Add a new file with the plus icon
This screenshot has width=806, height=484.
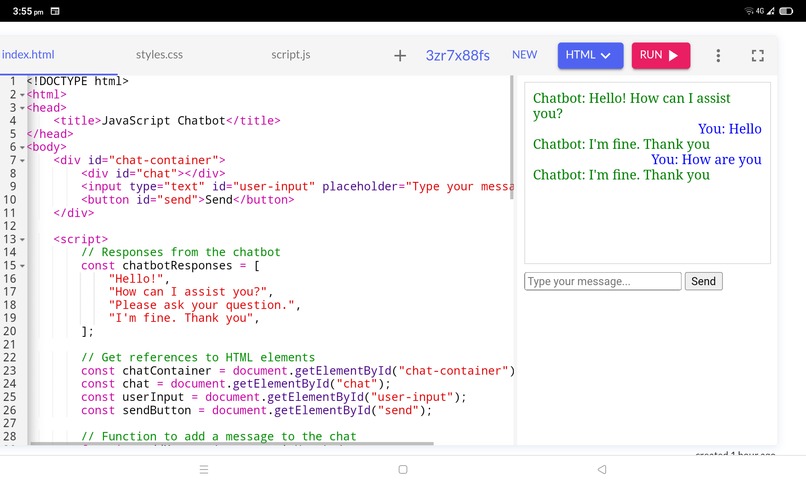400,55
